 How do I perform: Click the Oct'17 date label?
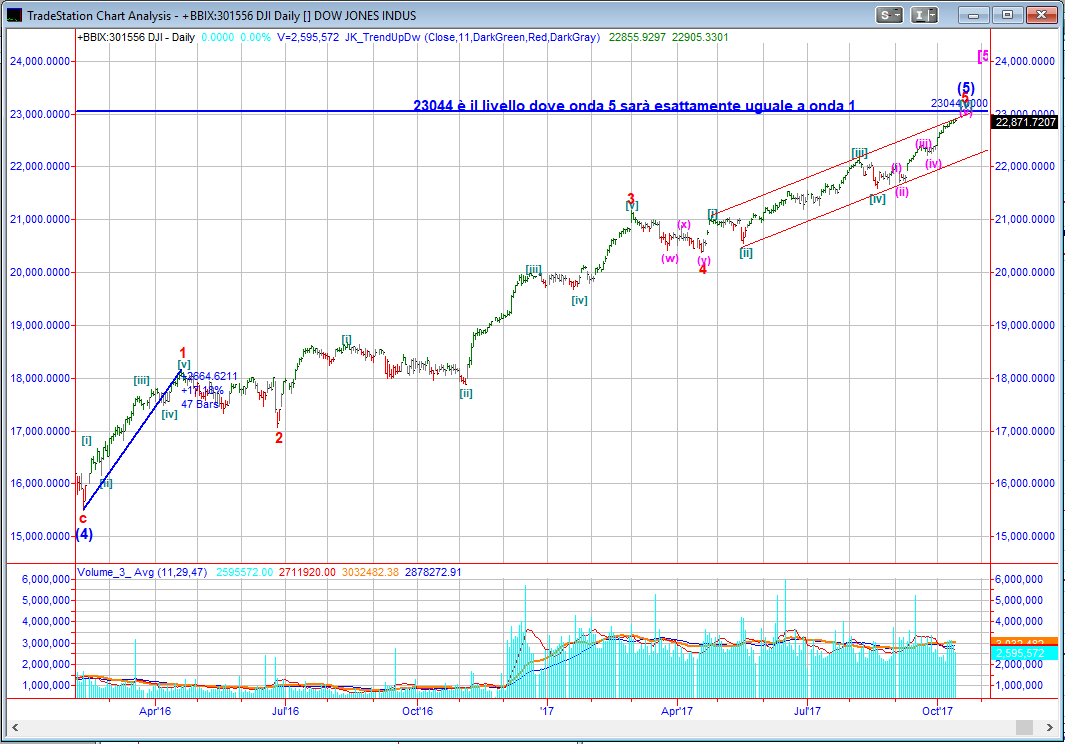pyautogui.click(x=937, y=711)
